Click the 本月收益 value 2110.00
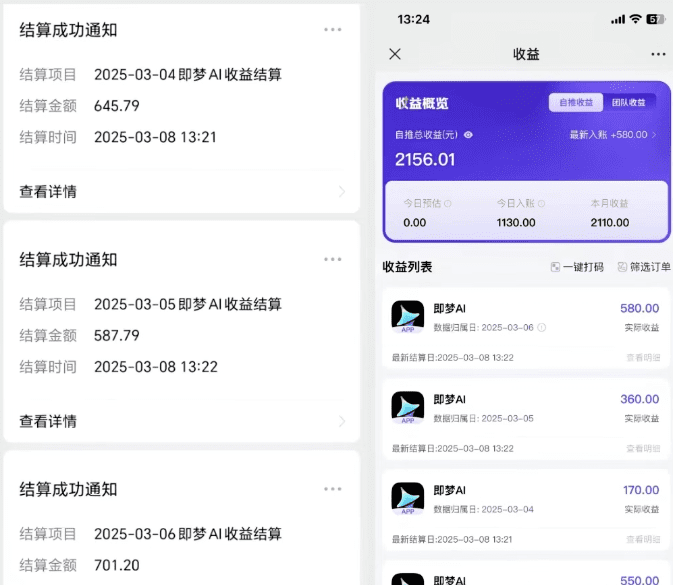This screenshot has height=585, width=673. (609, 223)
